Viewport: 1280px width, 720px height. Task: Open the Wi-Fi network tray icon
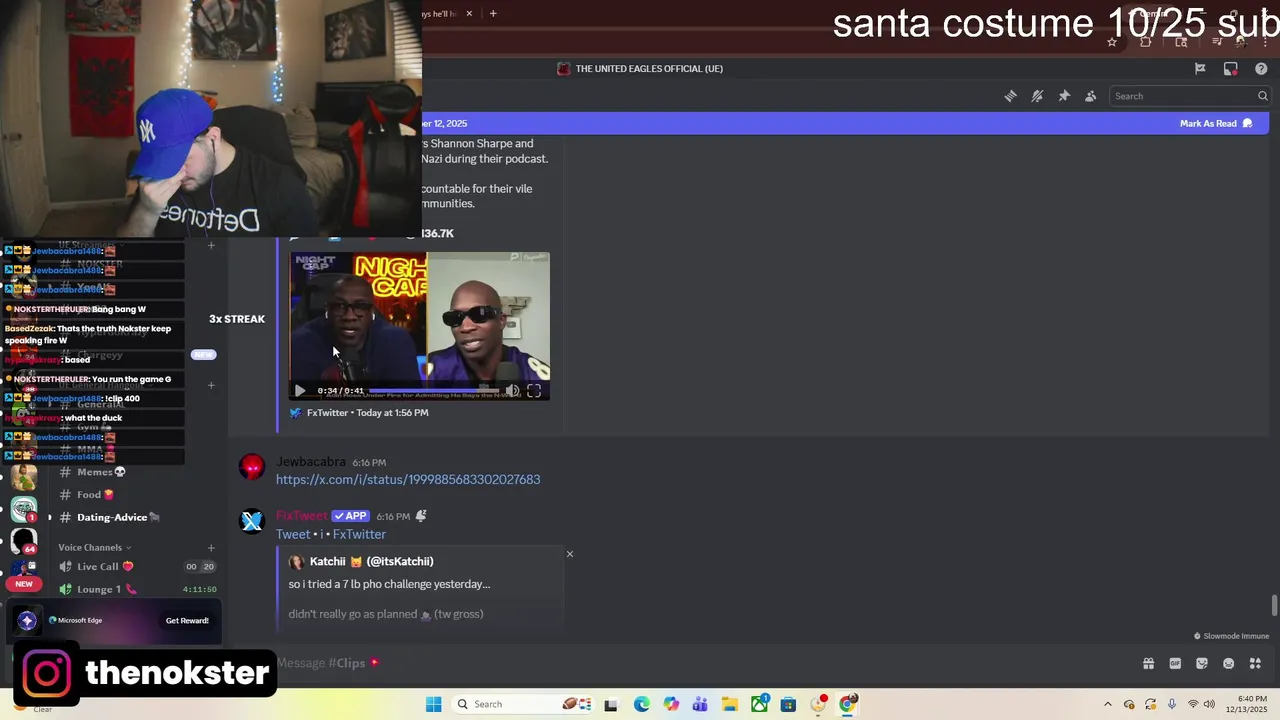[1192, 704]
